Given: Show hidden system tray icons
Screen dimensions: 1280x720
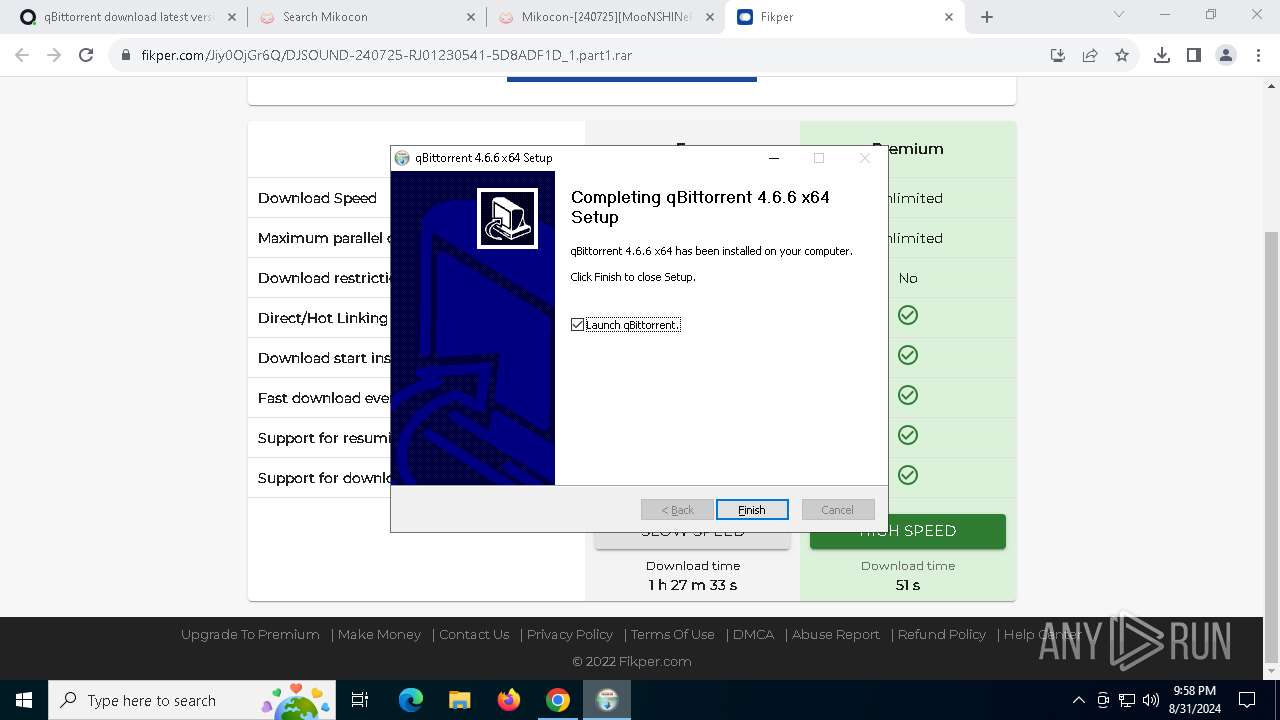Looking at the screenshot, I should click(x=1078, y=700).
